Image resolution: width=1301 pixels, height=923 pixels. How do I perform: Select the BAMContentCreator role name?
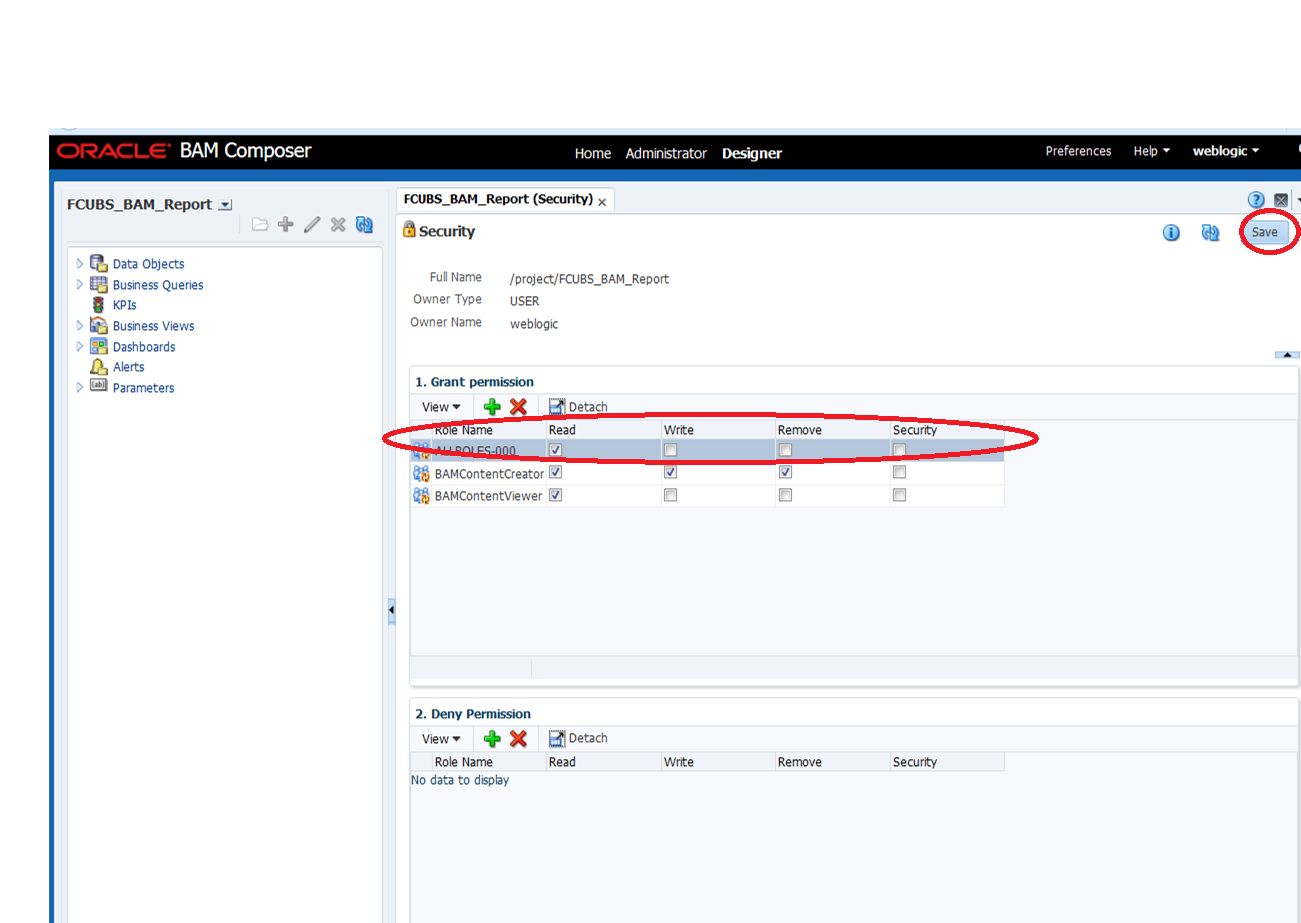point(489,473)
